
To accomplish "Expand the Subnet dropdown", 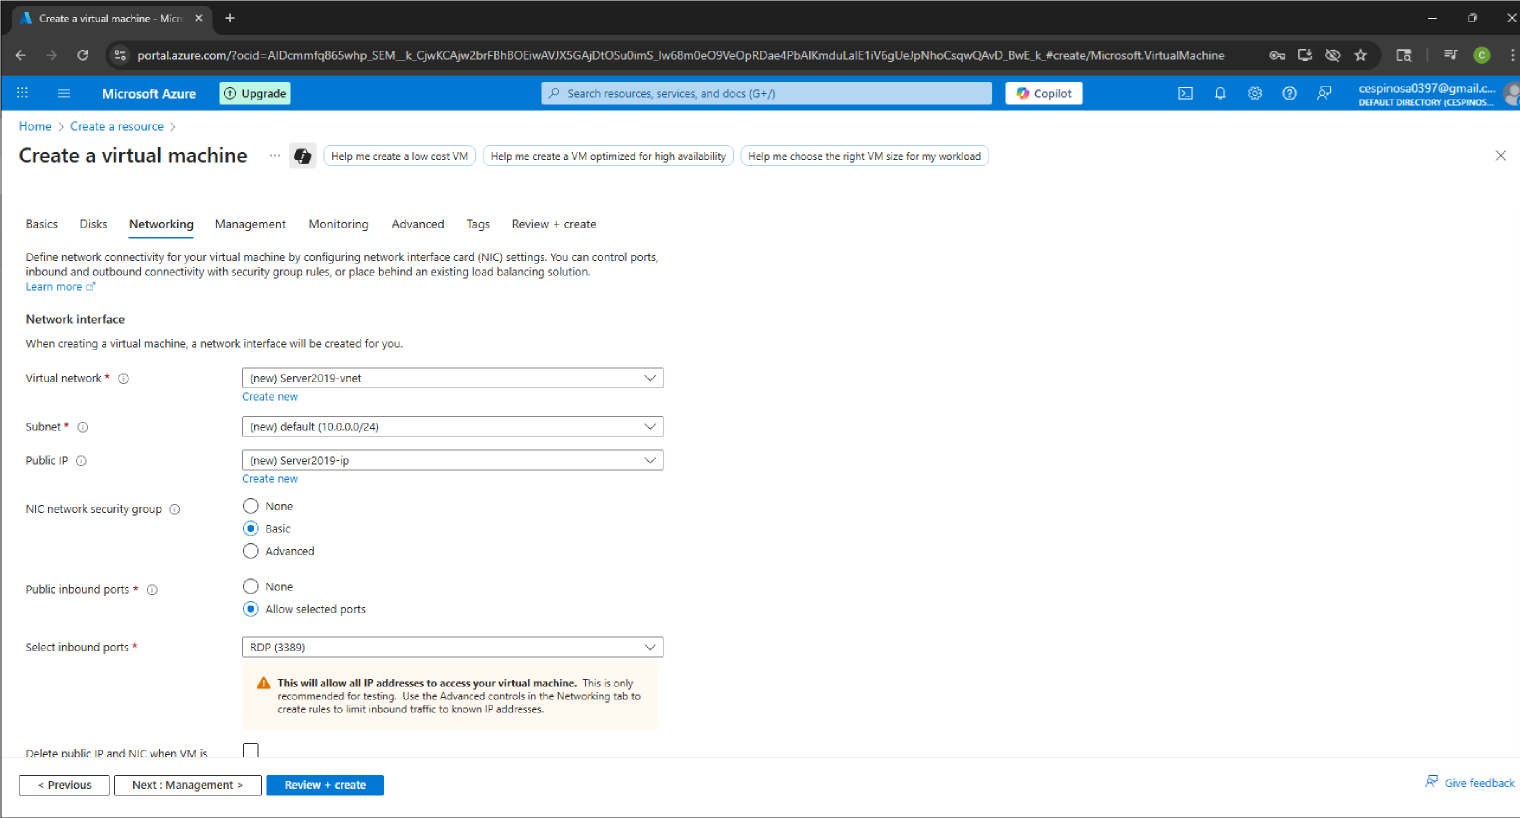I will [452, 427].
